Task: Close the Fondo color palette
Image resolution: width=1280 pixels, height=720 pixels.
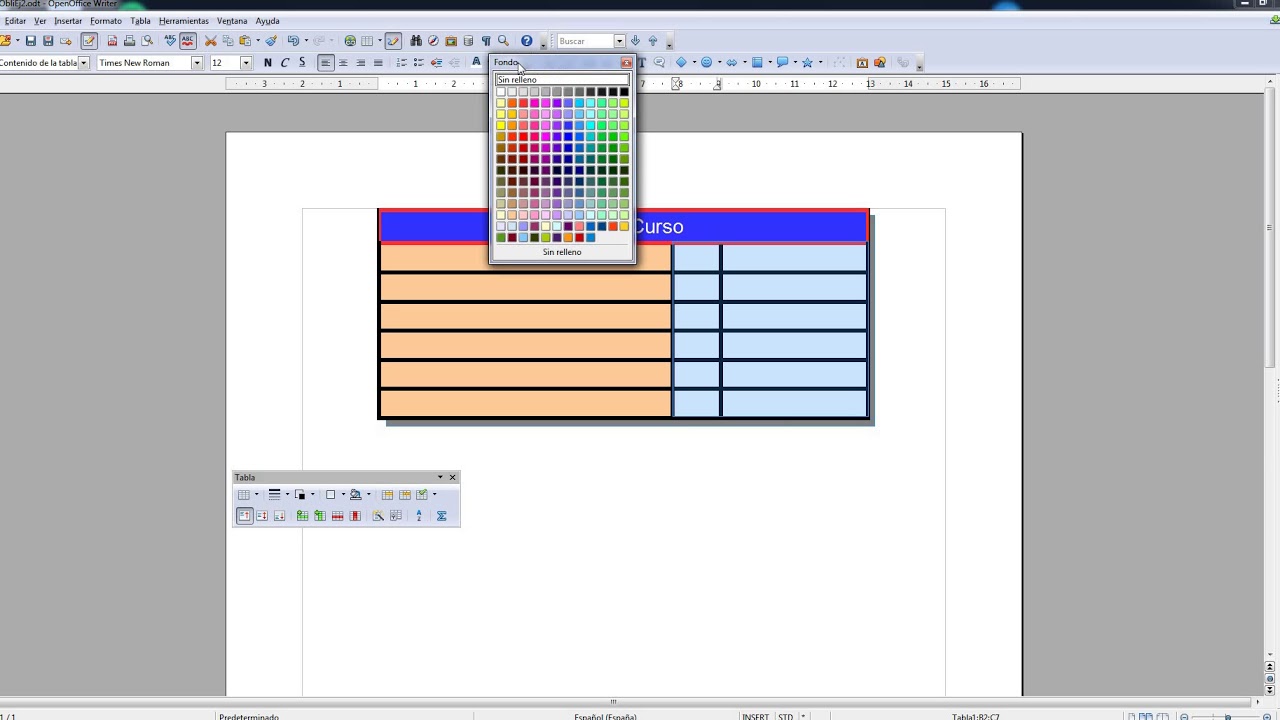Action: pyautogui.click(x=626, y=63)
